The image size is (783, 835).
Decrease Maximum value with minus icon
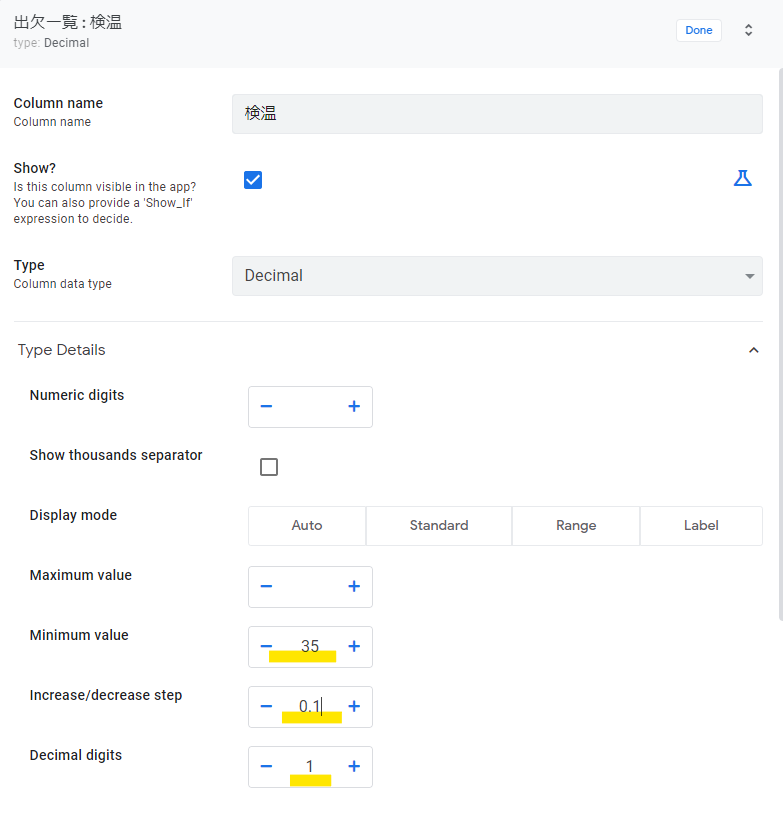click(266, 586)
